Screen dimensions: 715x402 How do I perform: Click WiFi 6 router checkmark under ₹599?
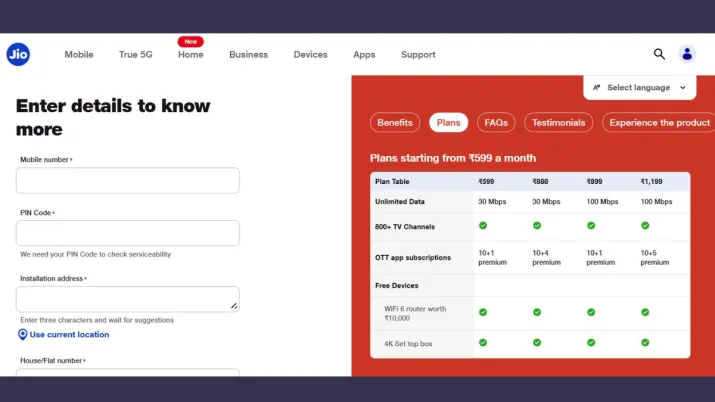[483, 312]
